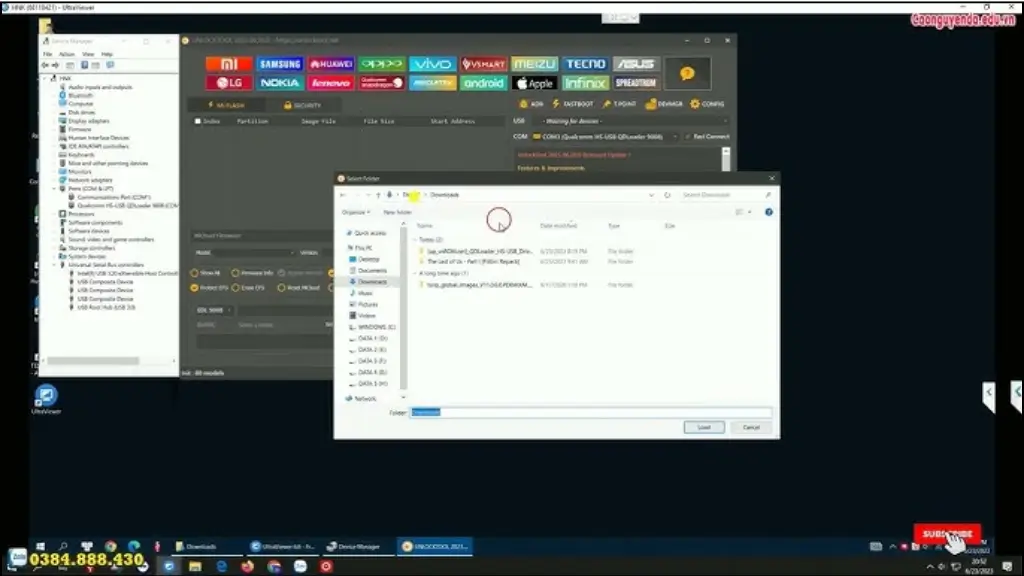The image size is (1024, 576).
Task: Open the Model dropdown in UnlockTool
Action: (255, 253)
